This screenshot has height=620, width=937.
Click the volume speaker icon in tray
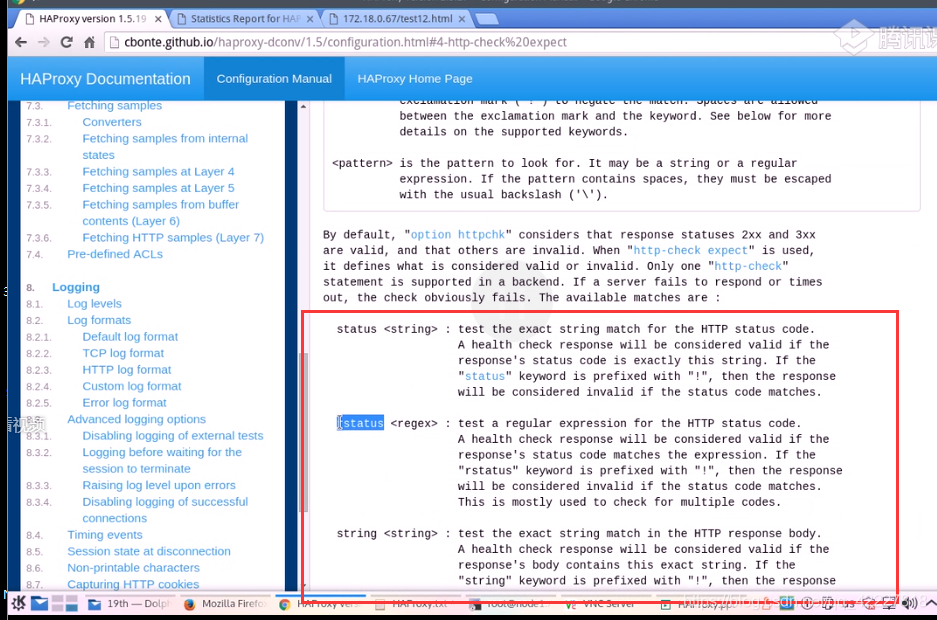click(x=910, y=603)
